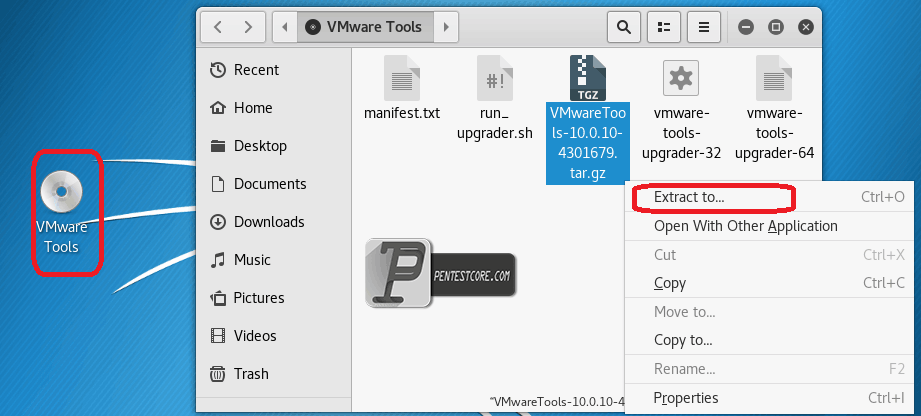Open Home in the sidebar
921x416 pixels.
[274, 108]
